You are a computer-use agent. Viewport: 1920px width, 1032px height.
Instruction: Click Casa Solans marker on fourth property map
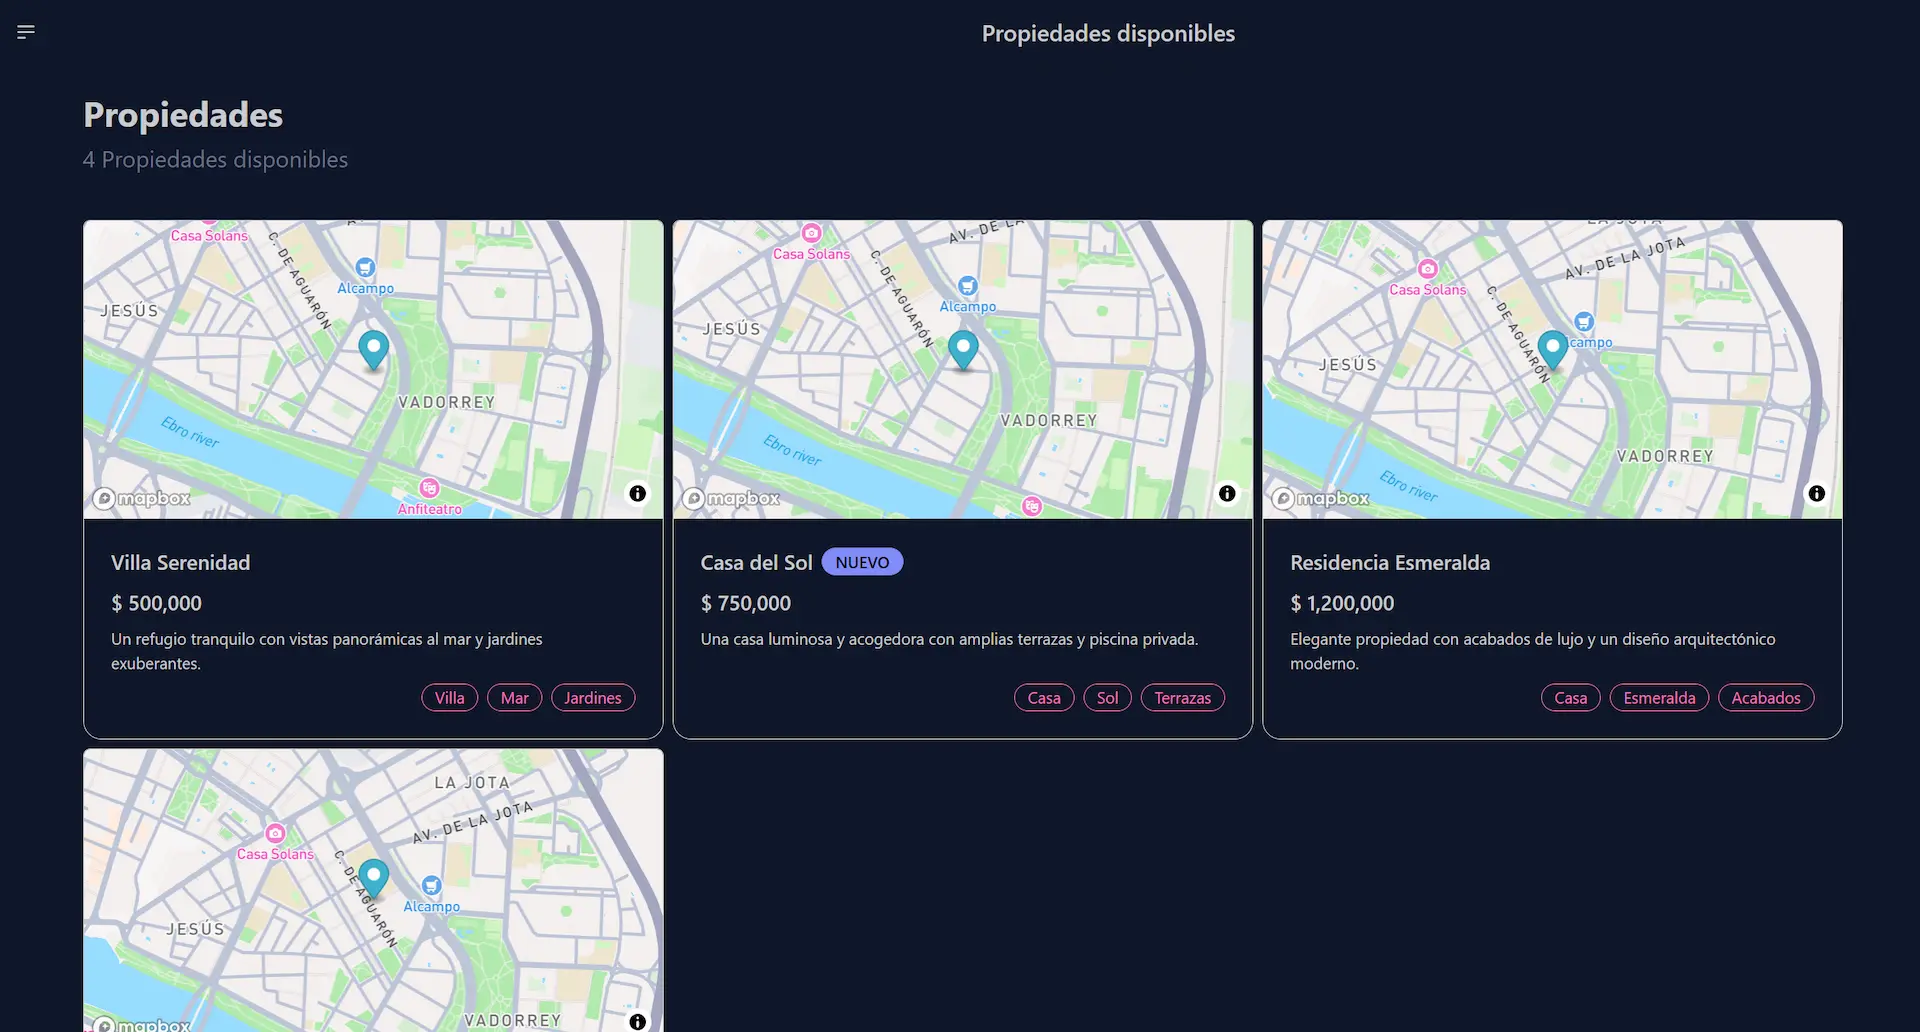pyautogui.click(x=275, y=833)
